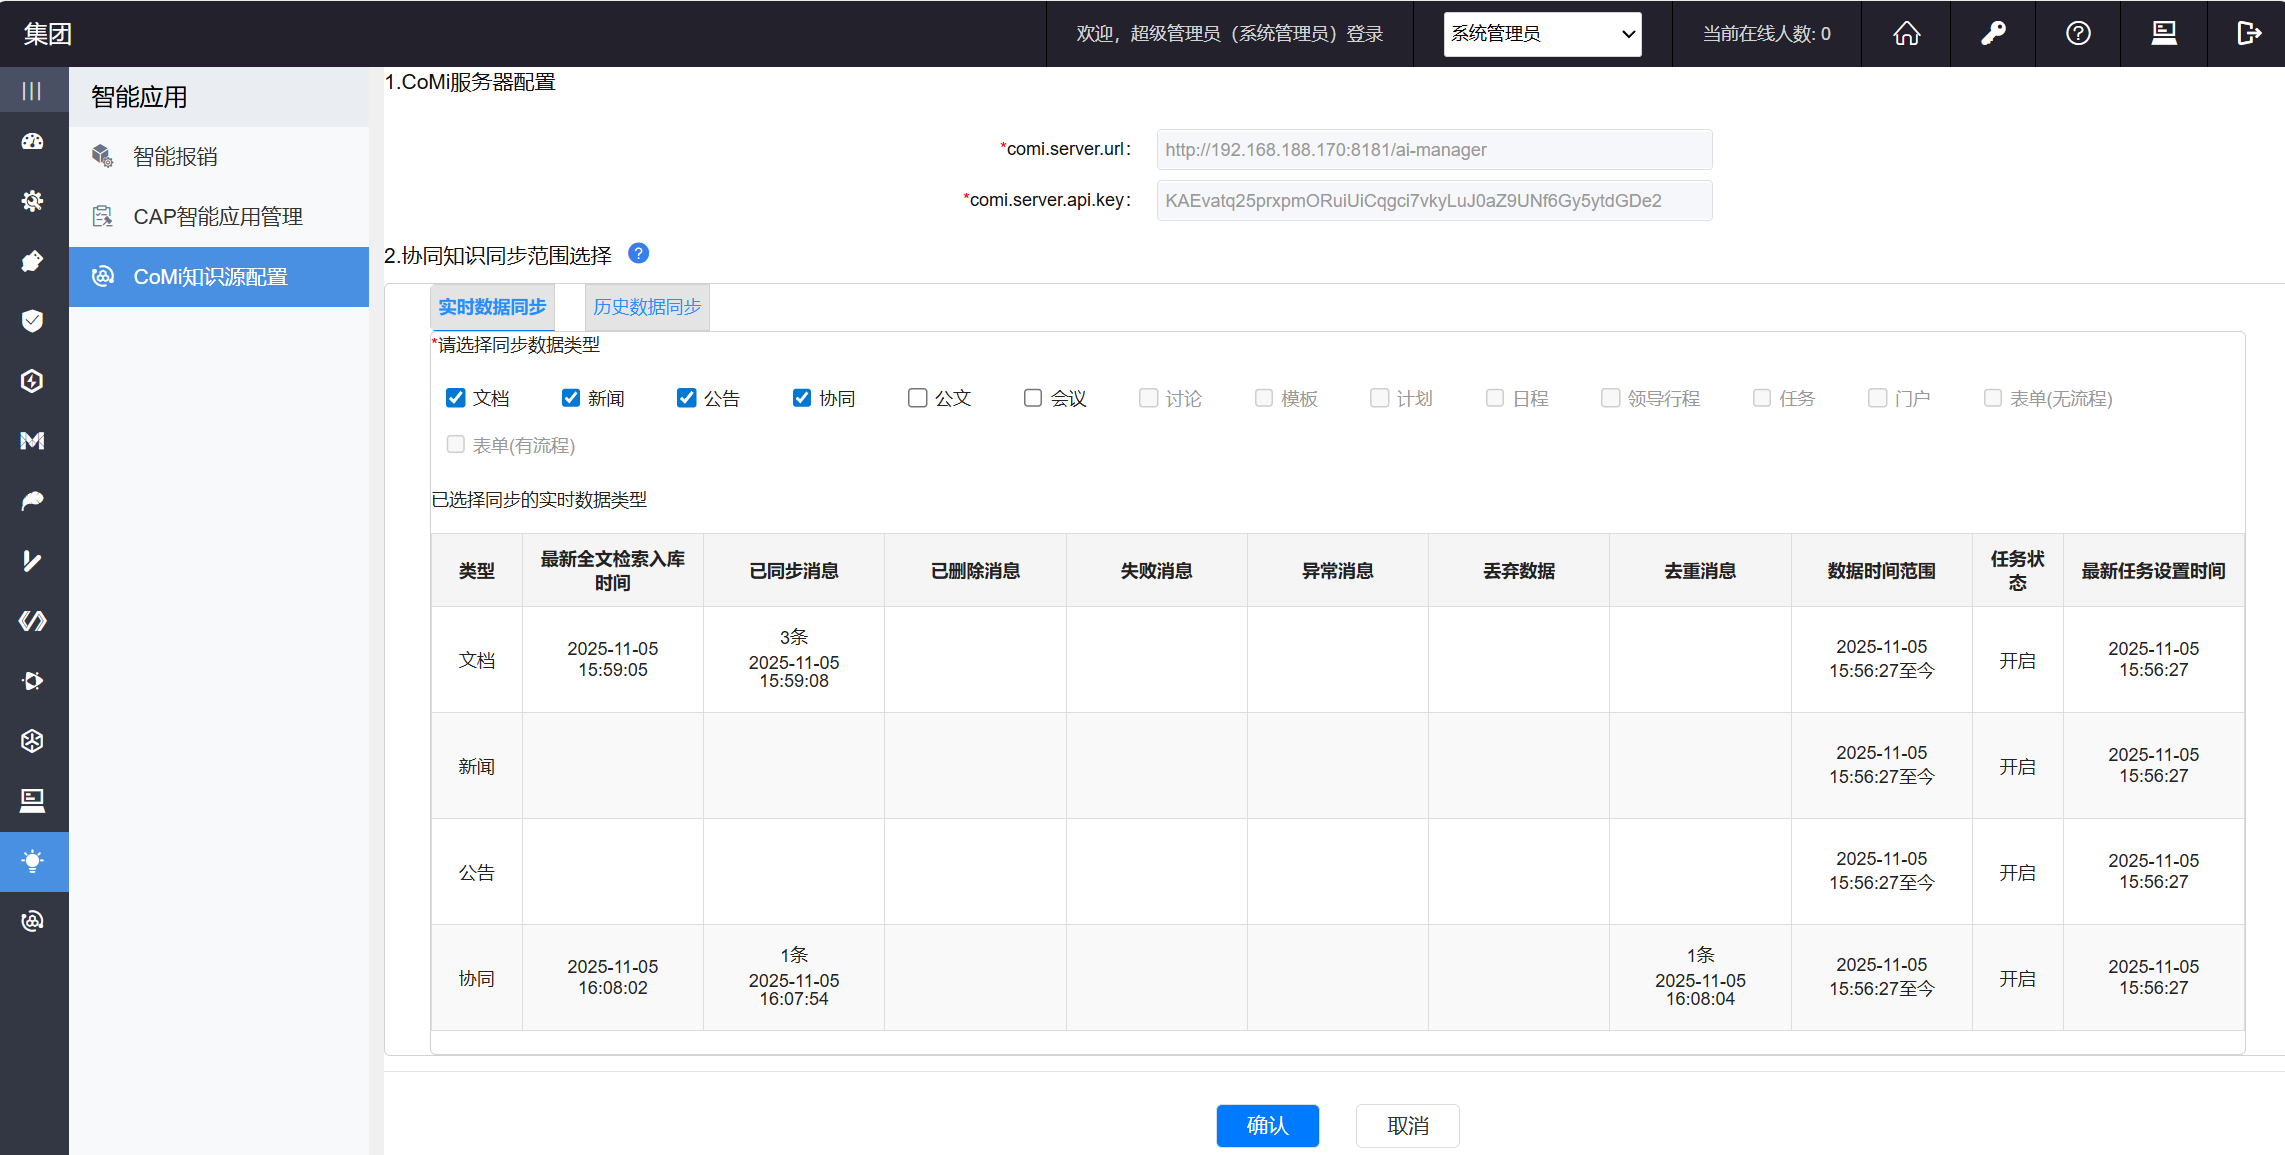Viewport: 2285px width, 1155px height.
Task: Click the home icon in header
Action: (x=1906, y=34)
